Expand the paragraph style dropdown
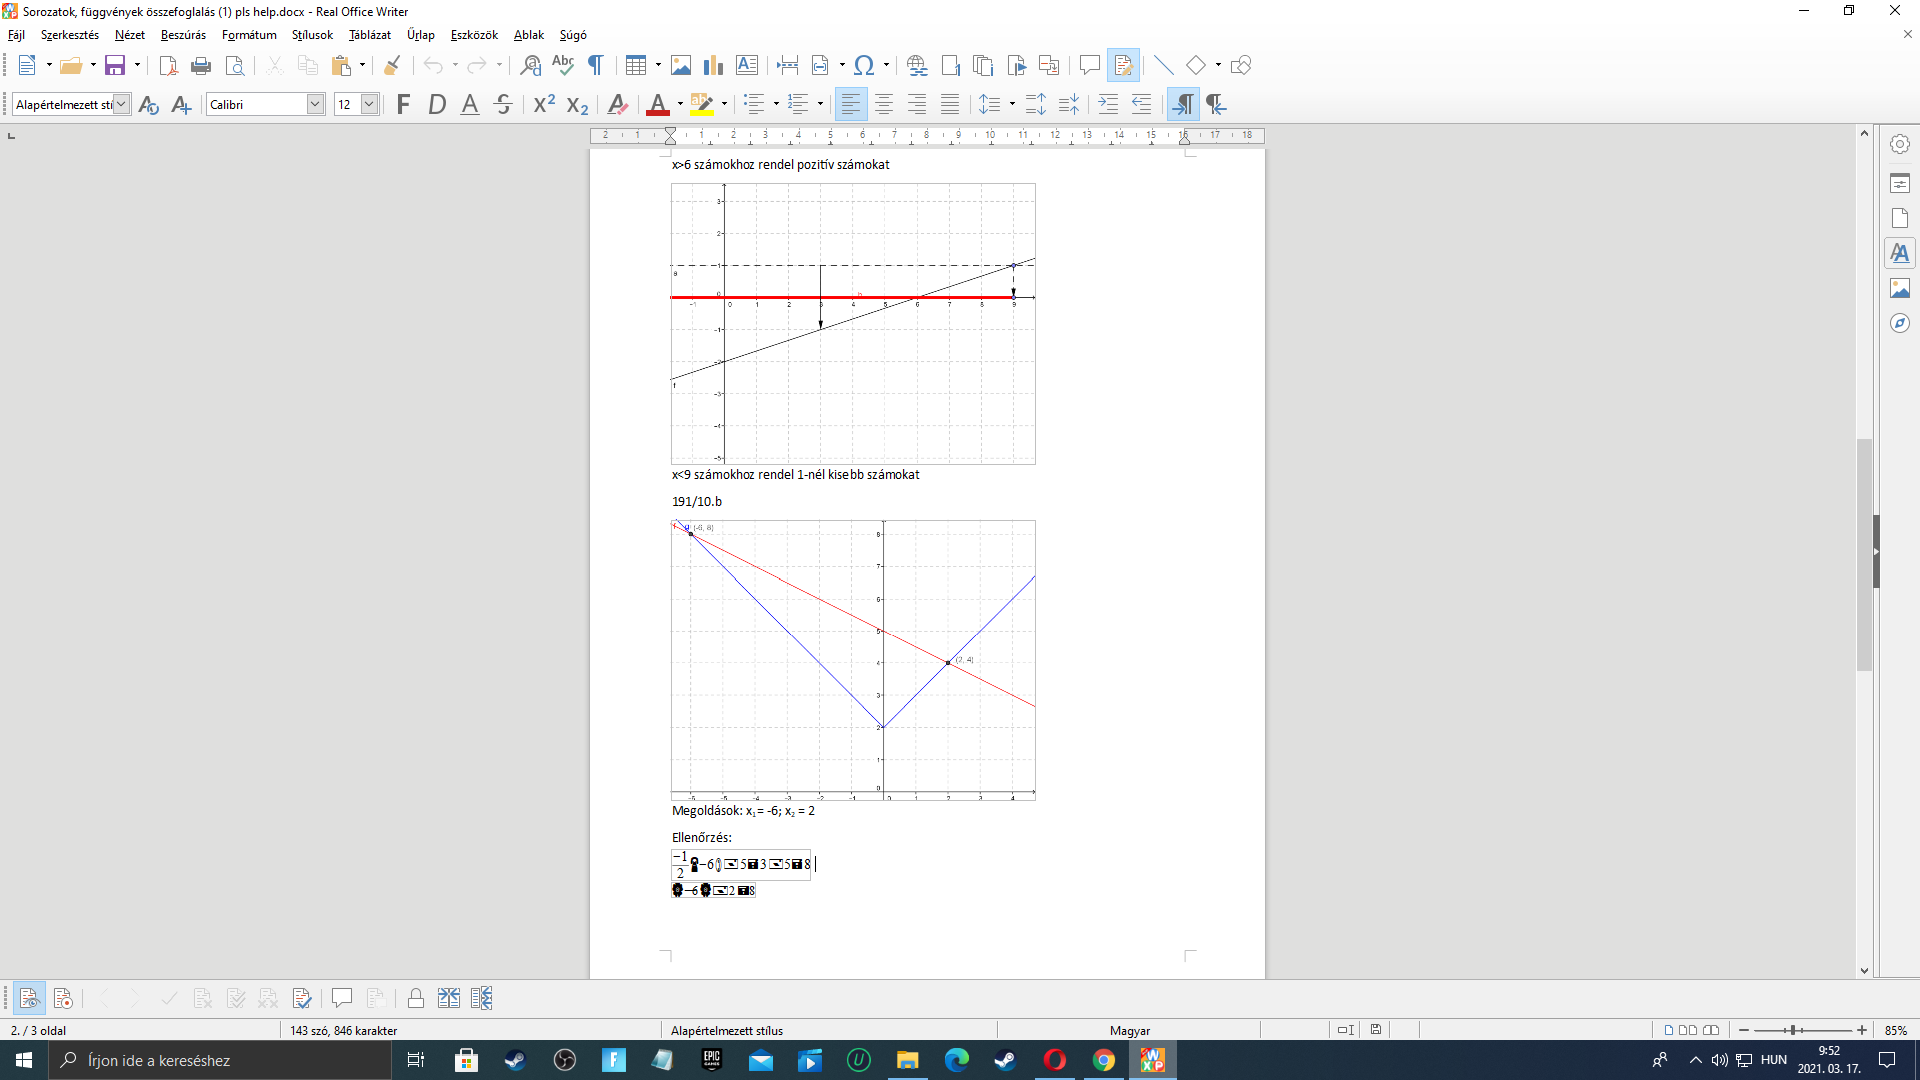Viewport: 1920px width, 1080px height. (121, 104)
